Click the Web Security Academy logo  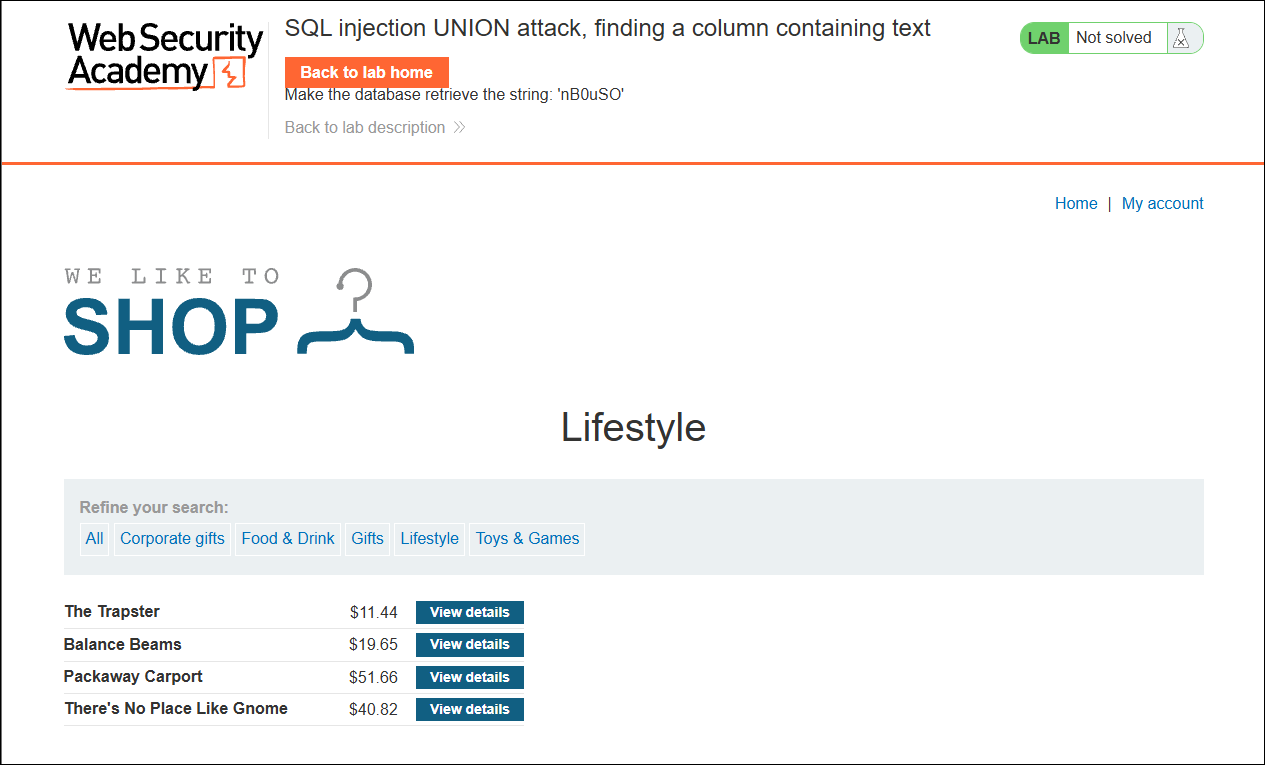click(166, 57)
